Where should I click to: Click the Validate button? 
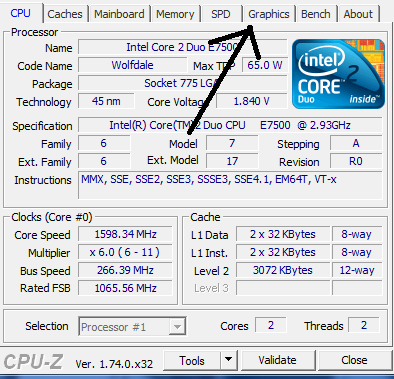point(277,360)
